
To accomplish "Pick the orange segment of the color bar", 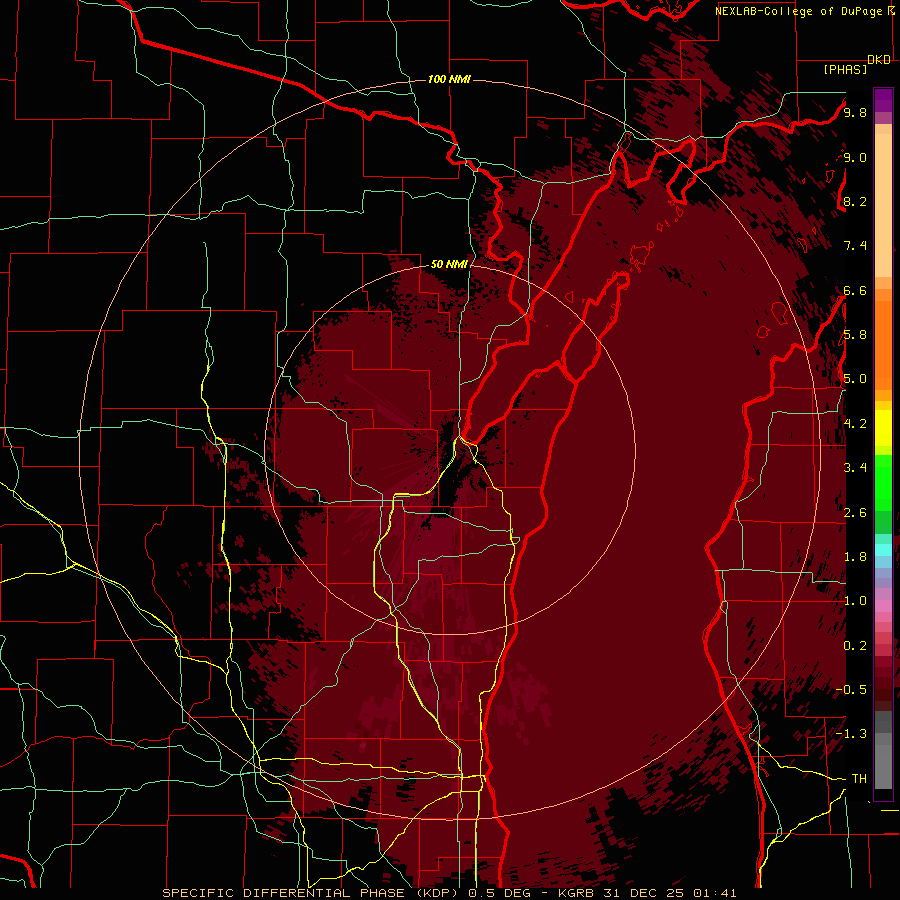I will pyautogui.click(x=883, y=344).
